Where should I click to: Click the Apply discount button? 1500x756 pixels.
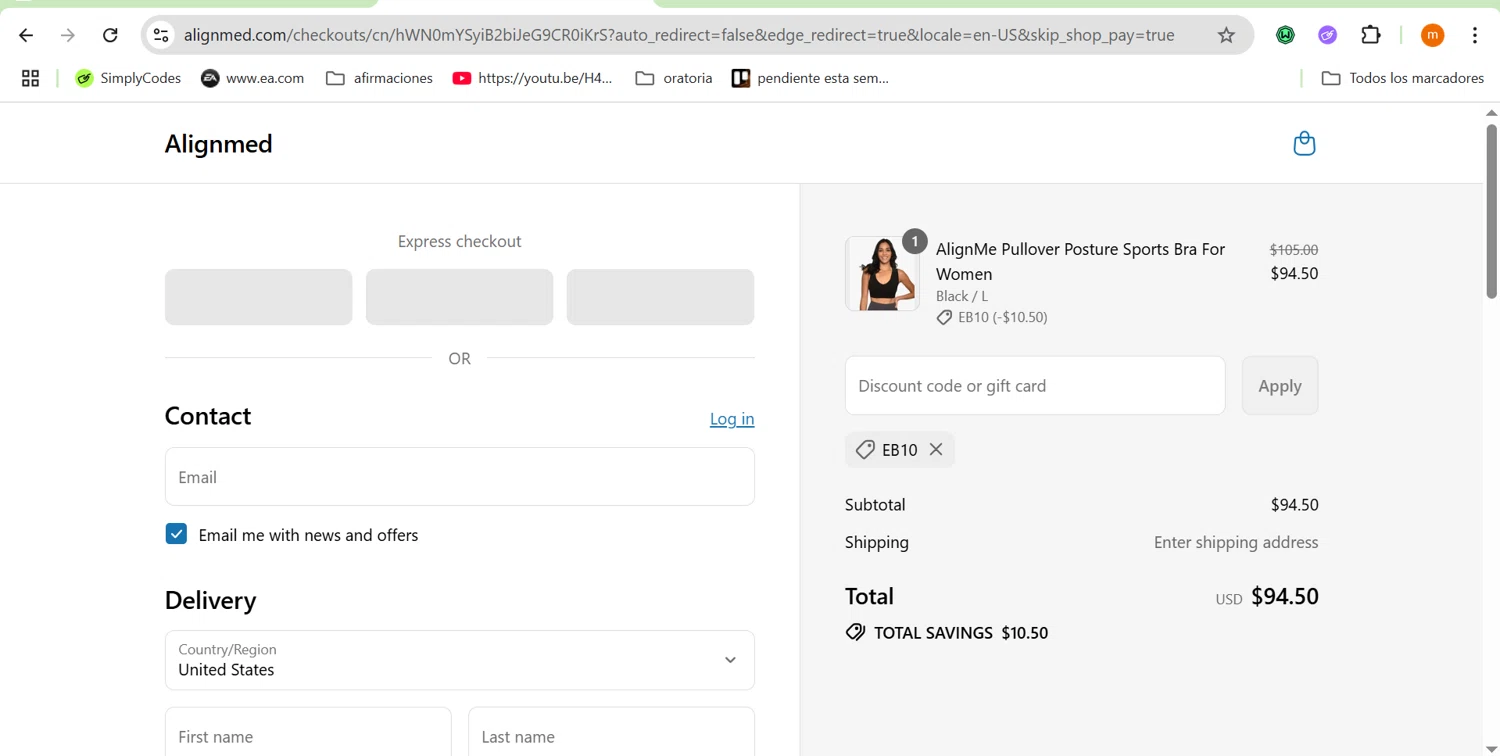[x=1280, y=385]
